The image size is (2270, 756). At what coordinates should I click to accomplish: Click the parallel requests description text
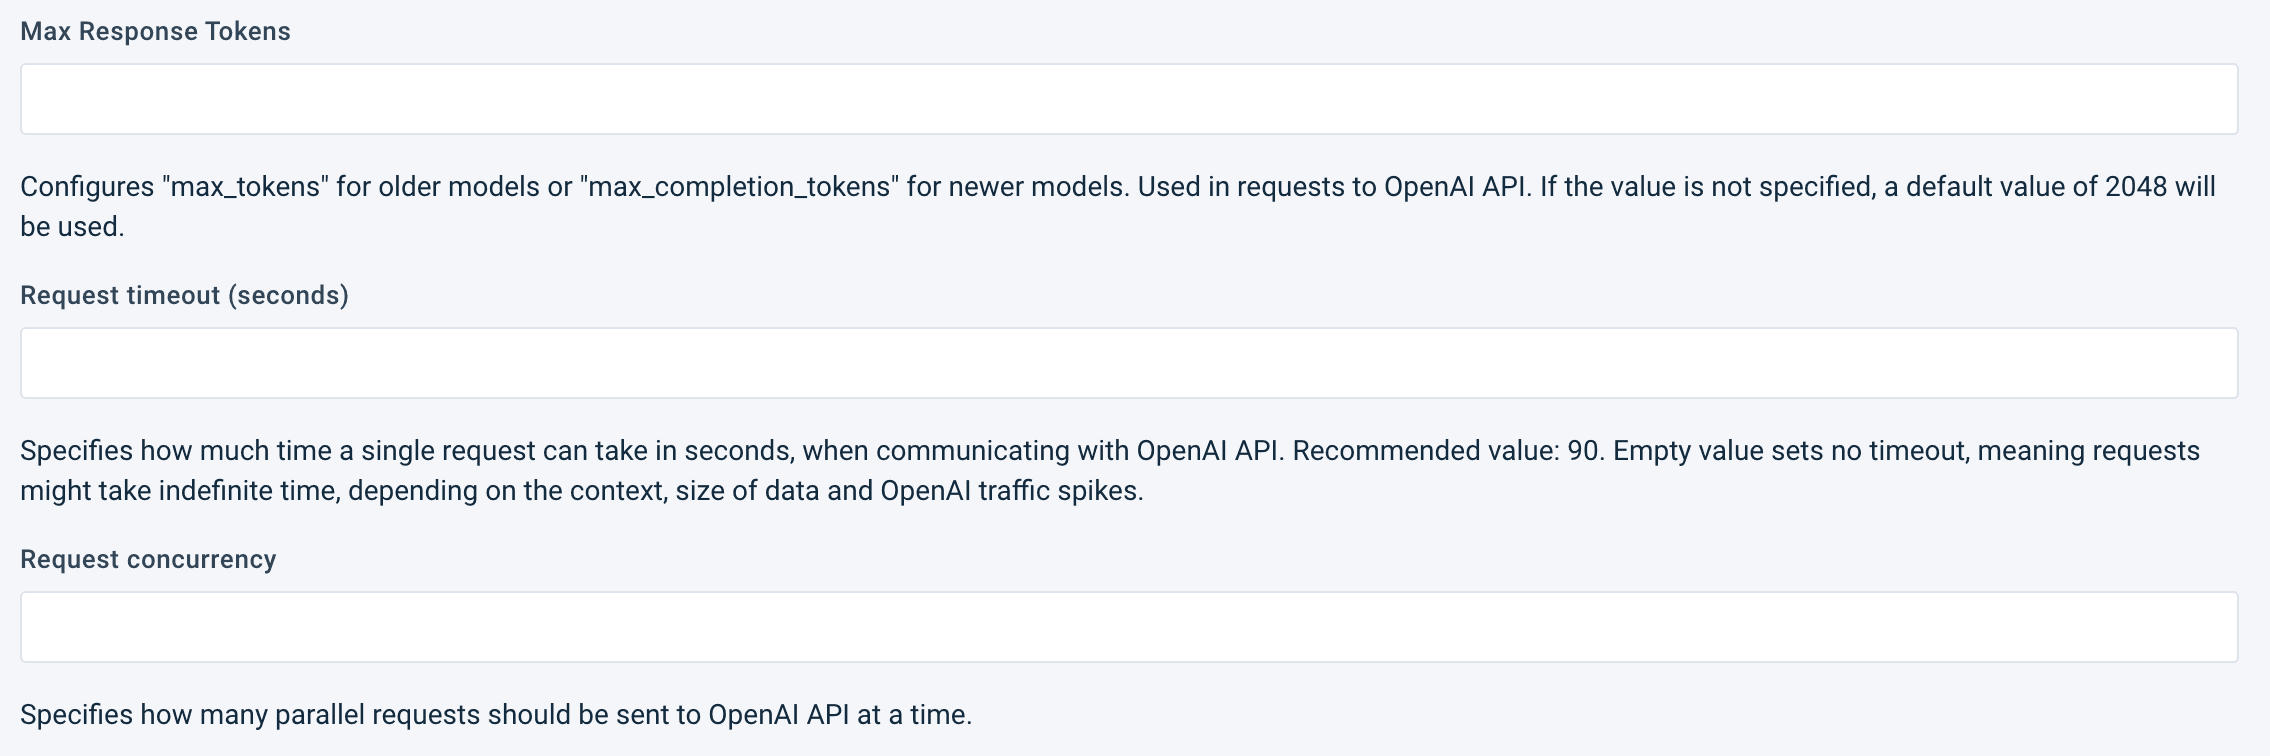point(495,715)
